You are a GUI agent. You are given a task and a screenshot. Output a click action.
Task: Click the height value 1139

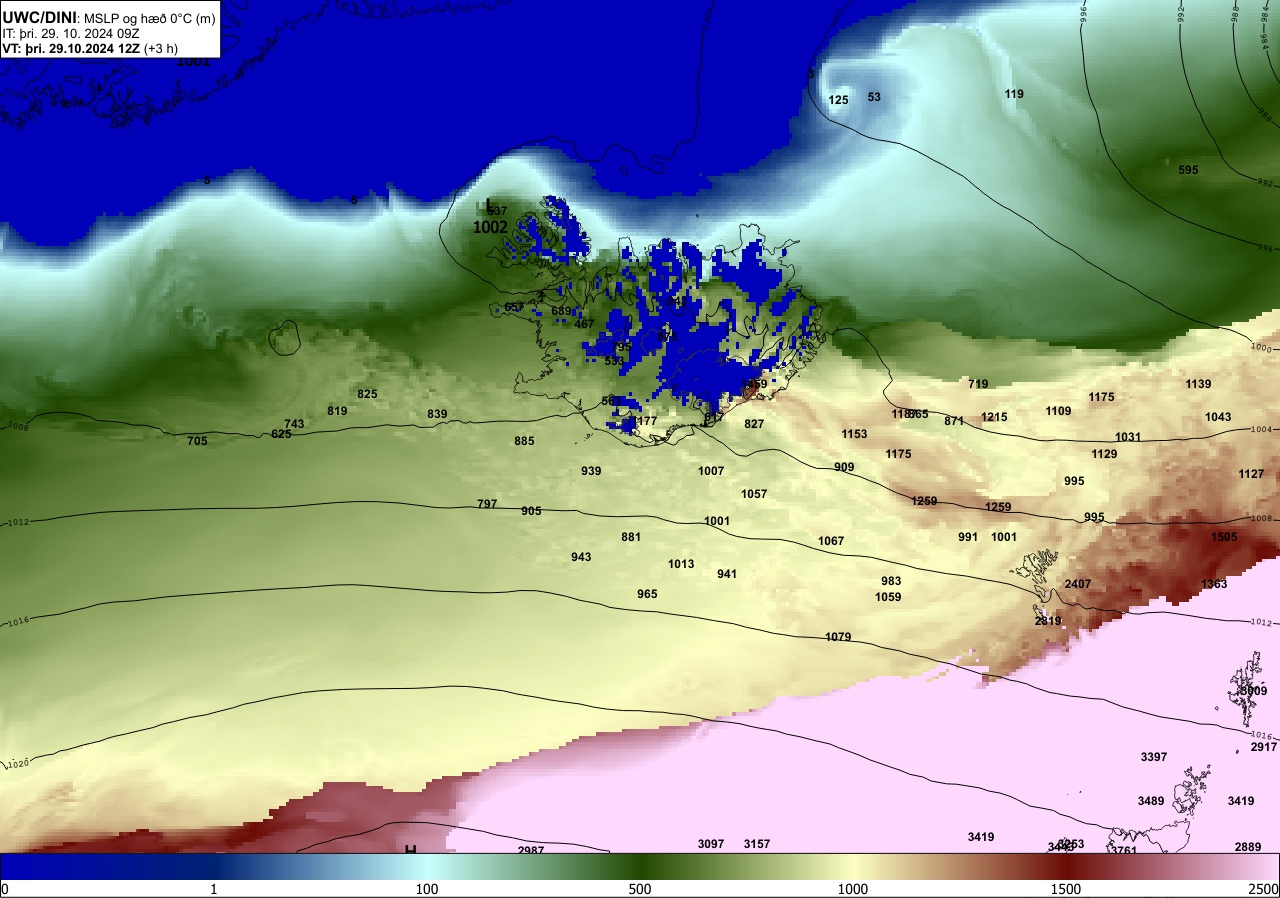(x=1198, y=384)
